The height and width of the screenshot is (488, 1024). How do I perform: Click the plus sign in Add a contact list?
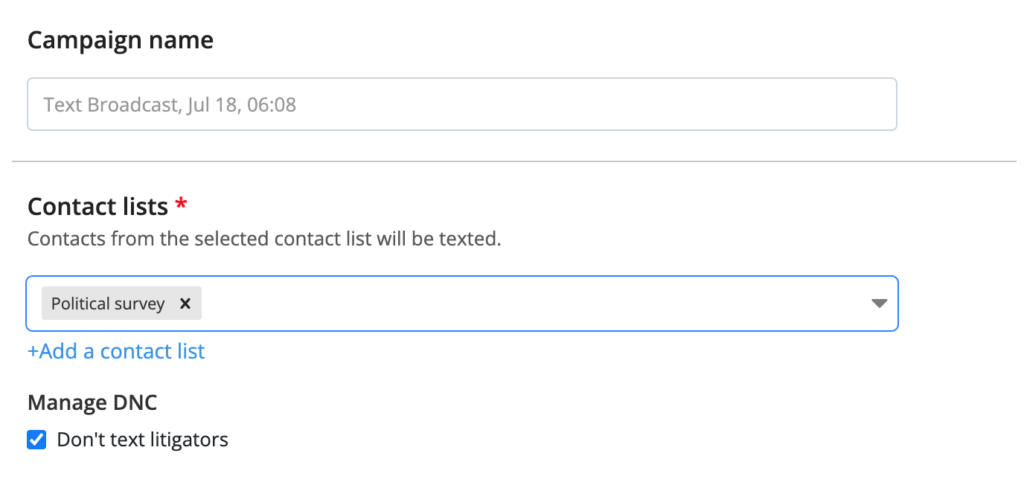pyautogui.click(x=33, y=352)
